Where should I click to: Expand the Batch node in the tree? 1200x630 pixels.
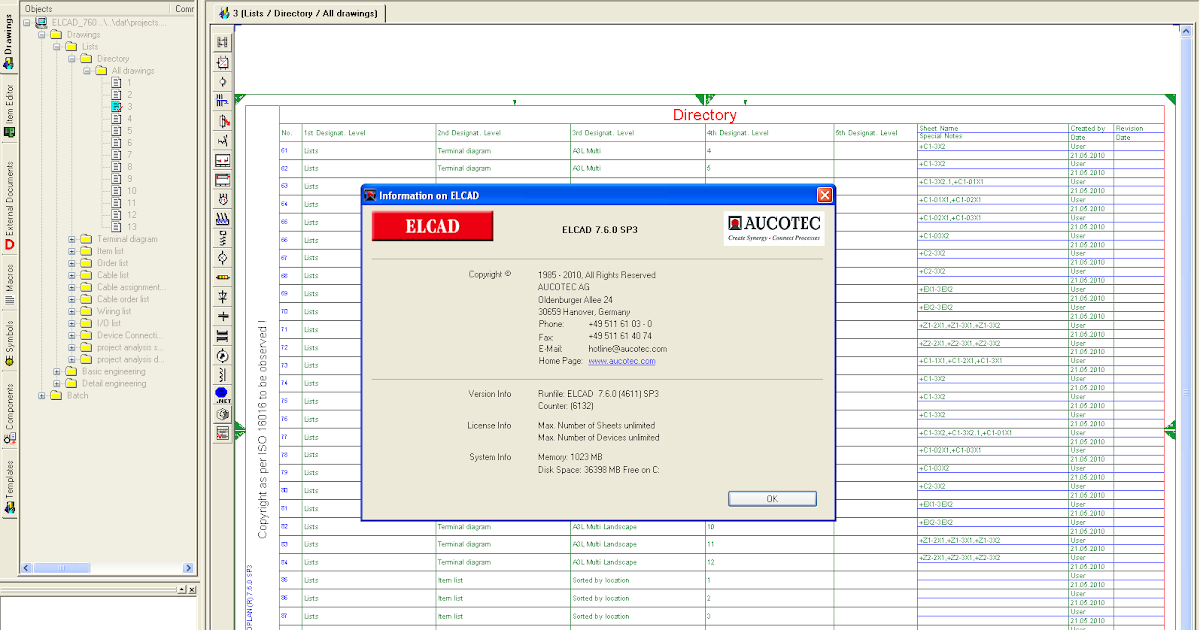click(x=42, y=395)
